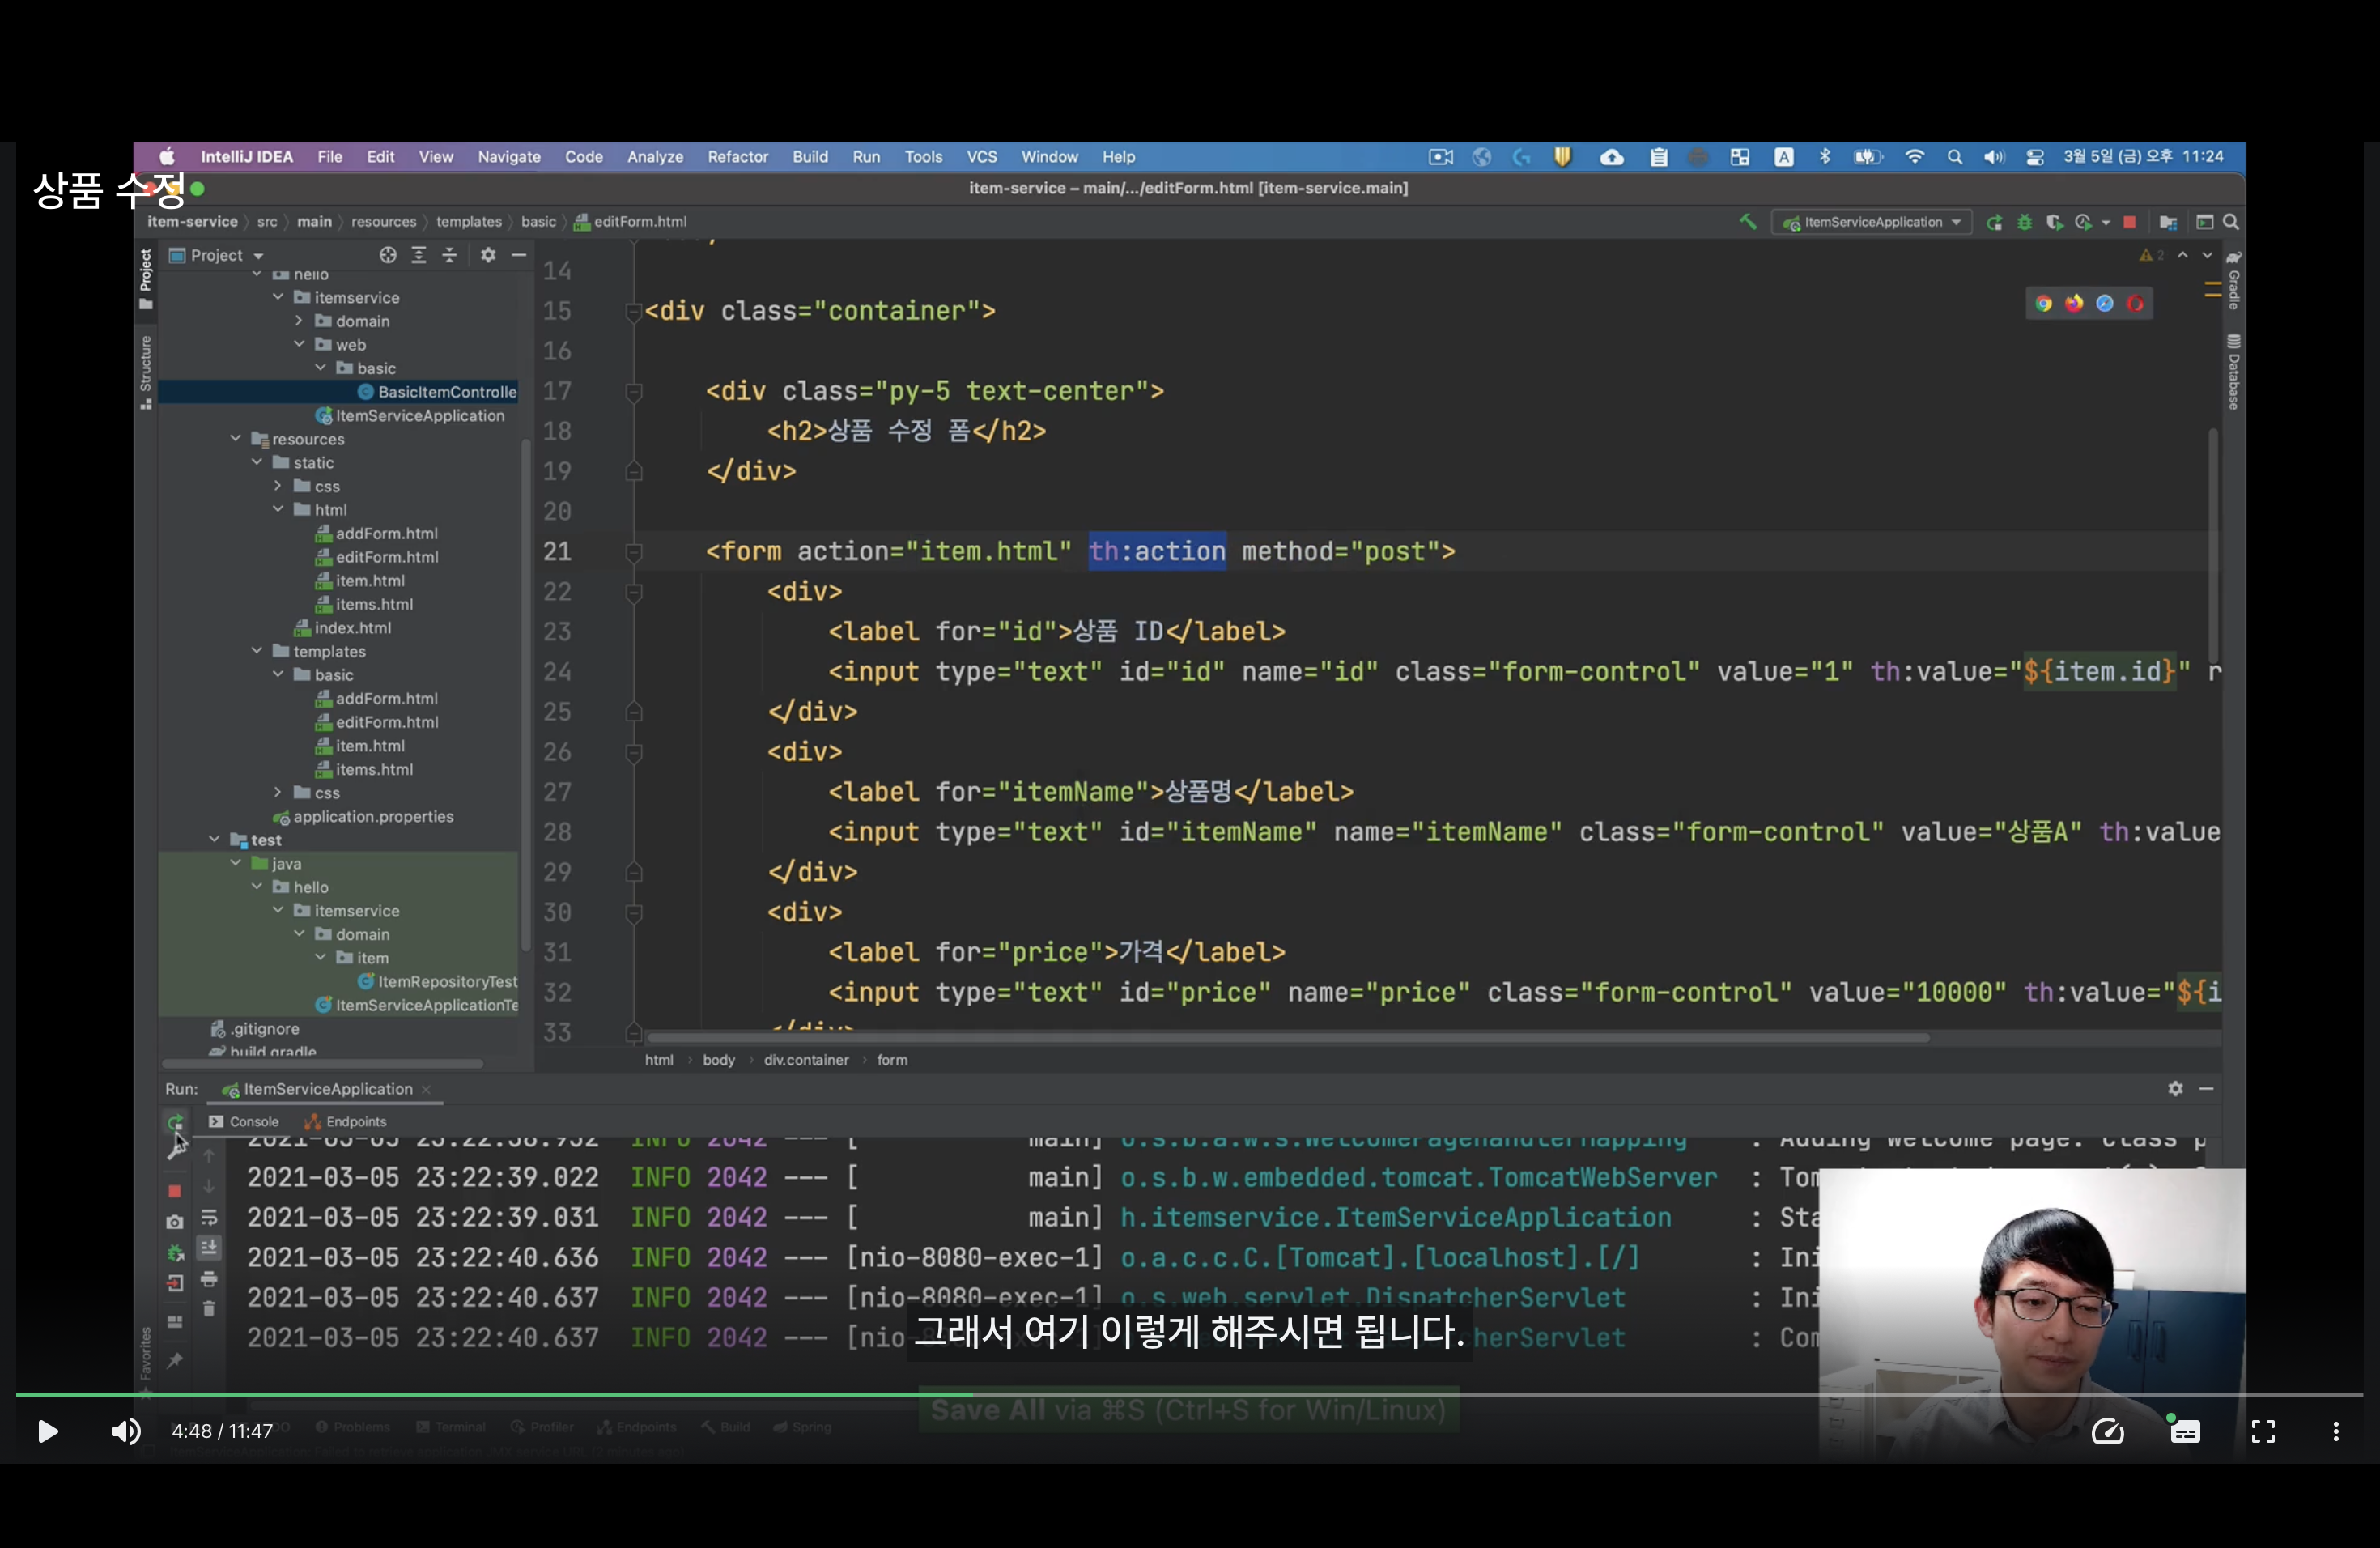Toggle line 21 code folding arrow
This screenshot has height=1548, width=2380.
(631, 552)
